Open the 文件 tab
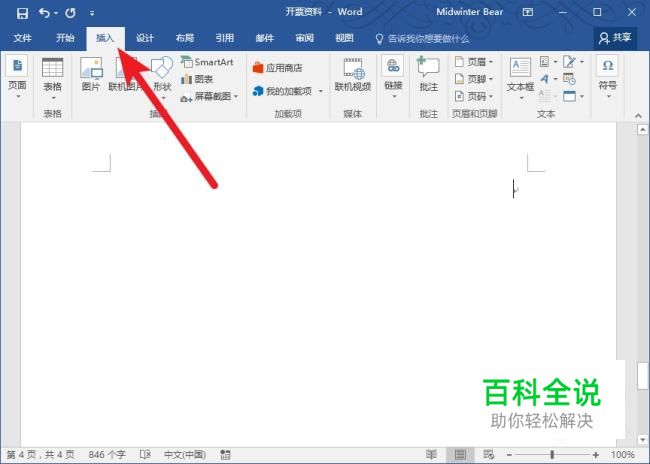This screenshot has height=464, width=650. [x=22, y=38]
